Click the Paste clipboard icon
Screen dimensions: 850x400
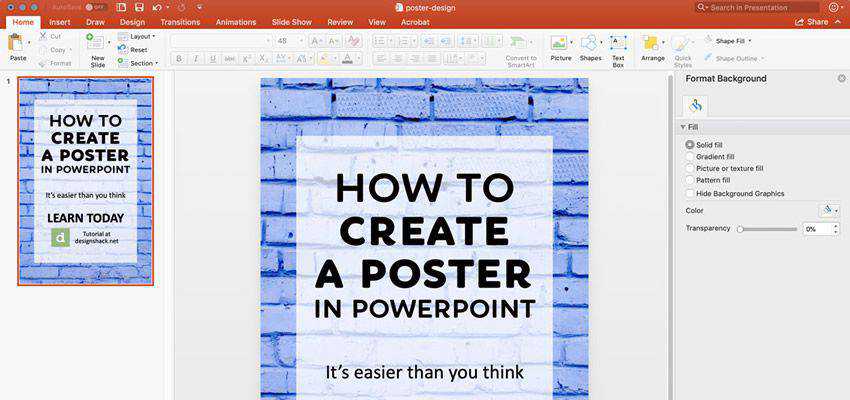[17, 44]
